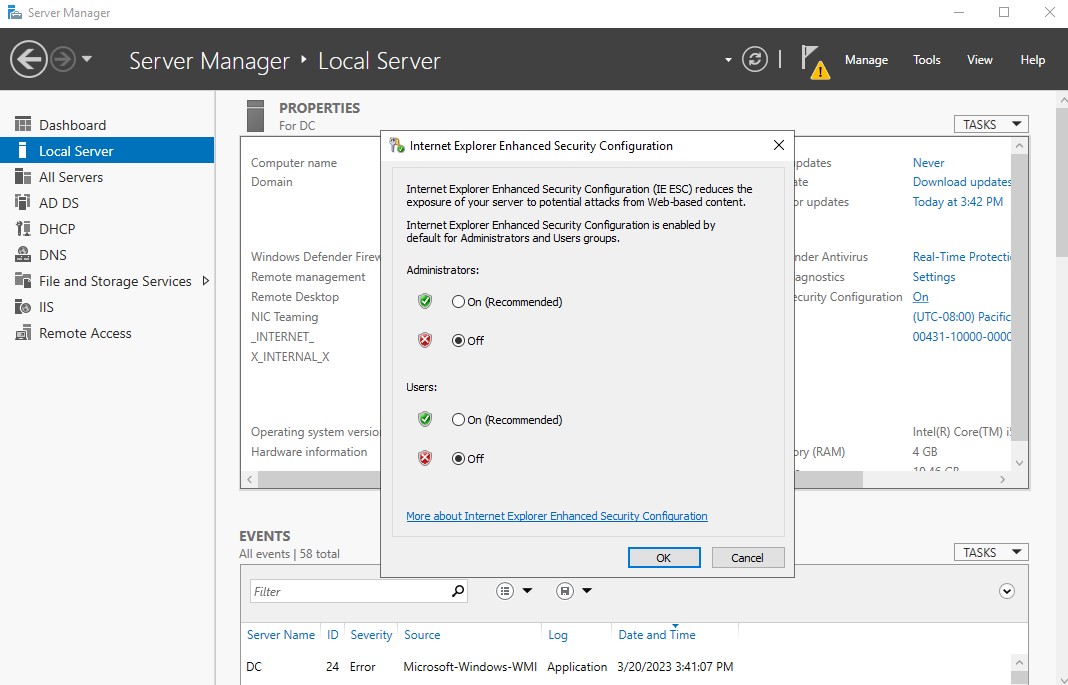Open dropdown arrow beside save query icon
Screen dimensions: 1068x685
587,591
